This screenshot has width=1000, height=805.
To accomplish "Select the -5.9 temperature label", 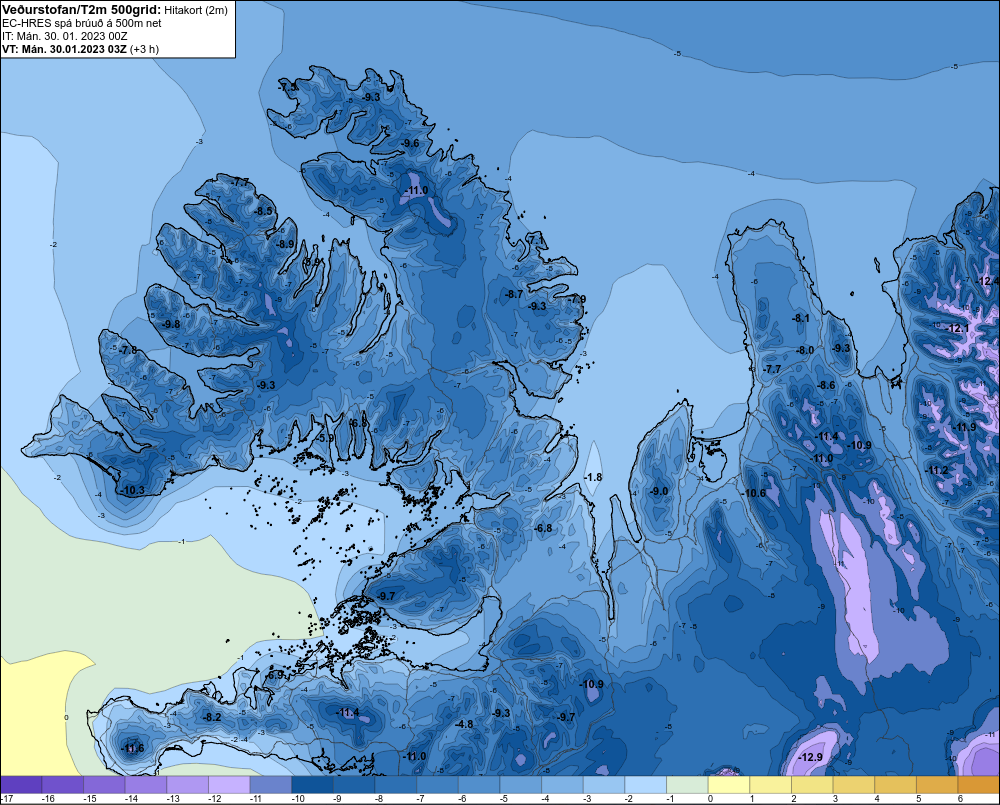I will pyautogui.click(x=325, y=438).
